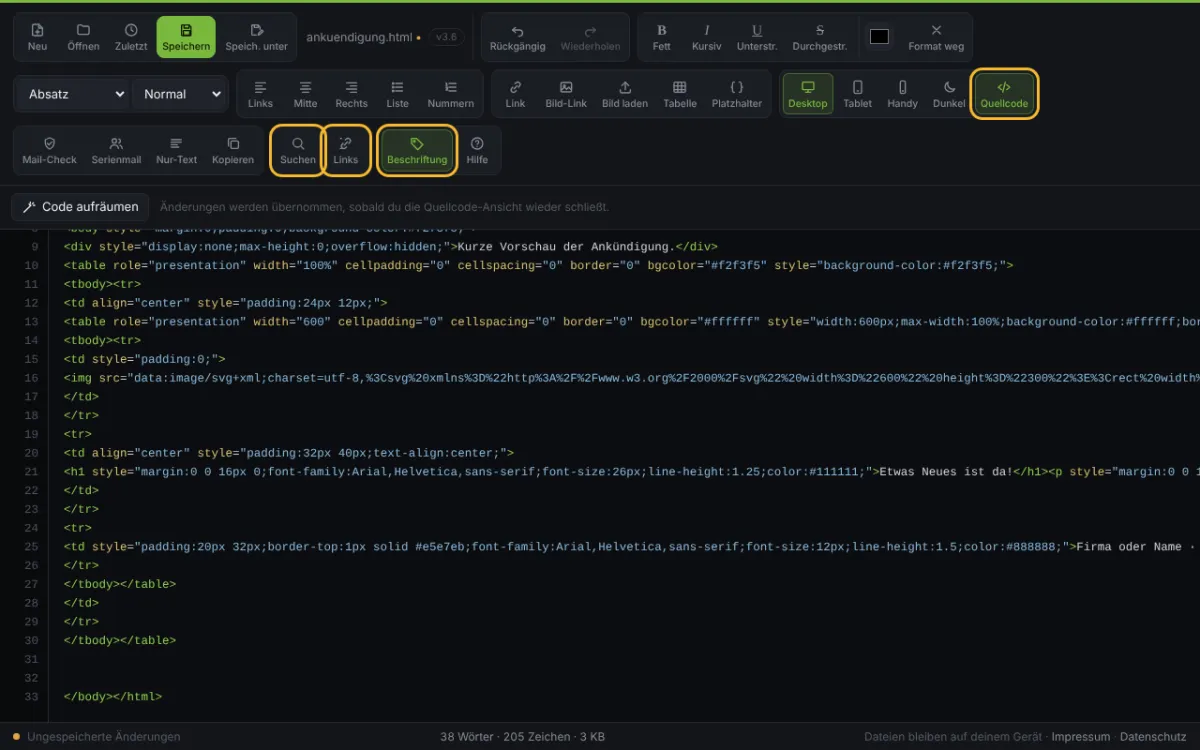Switch preview to Desktop view
This screenshot has width=1200, height=750.
pyautogui.click(x=808, y=94)
